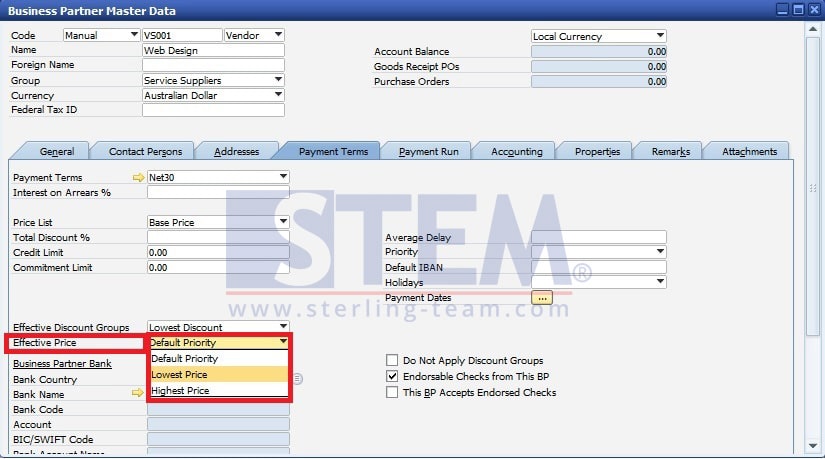Open Payment Dates ellipsis button
The image size is (825, 459).
click(542, 298)
